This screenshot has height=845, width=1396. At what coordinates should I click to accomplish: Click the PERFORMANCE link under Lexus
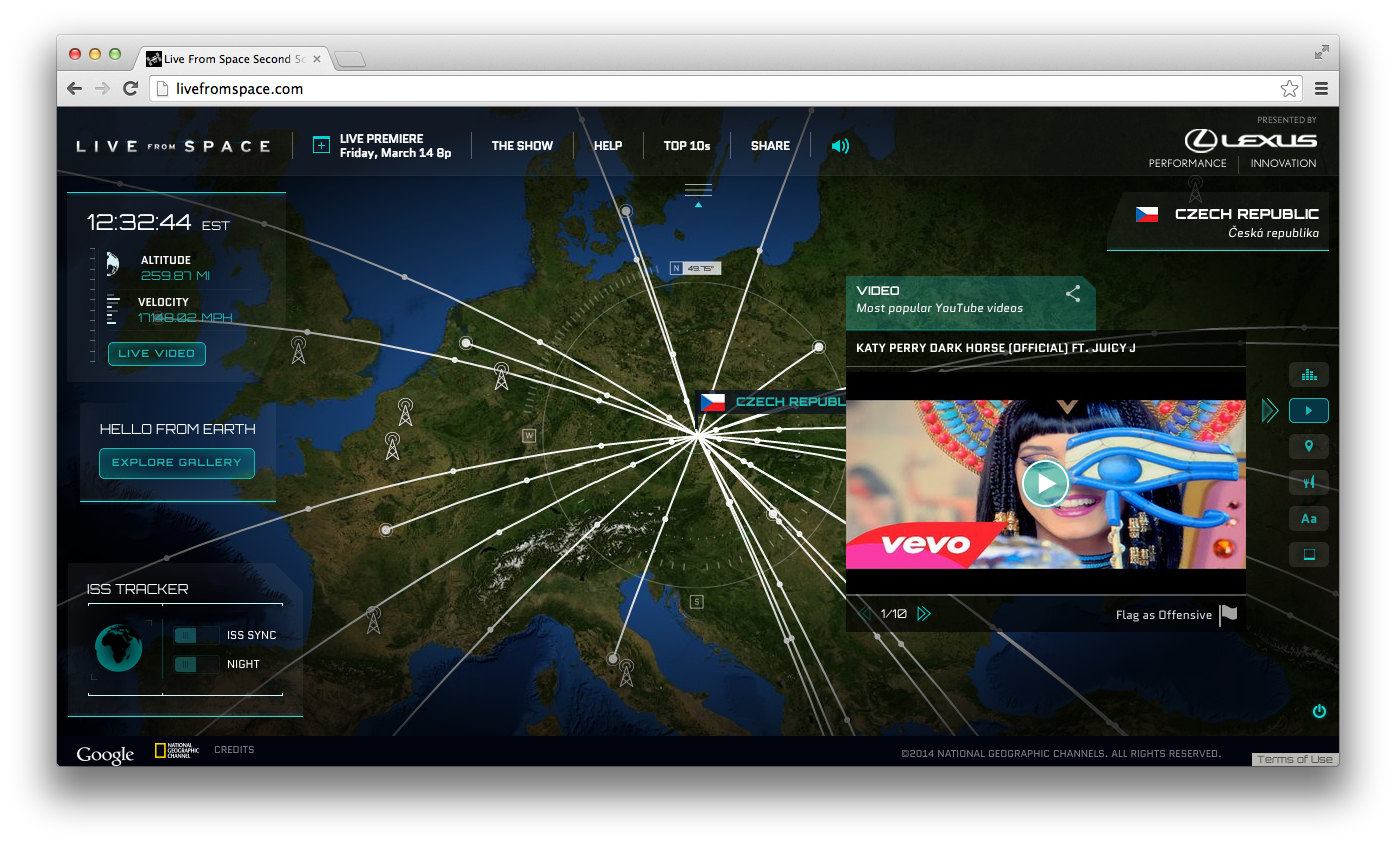coord(1187,163)
